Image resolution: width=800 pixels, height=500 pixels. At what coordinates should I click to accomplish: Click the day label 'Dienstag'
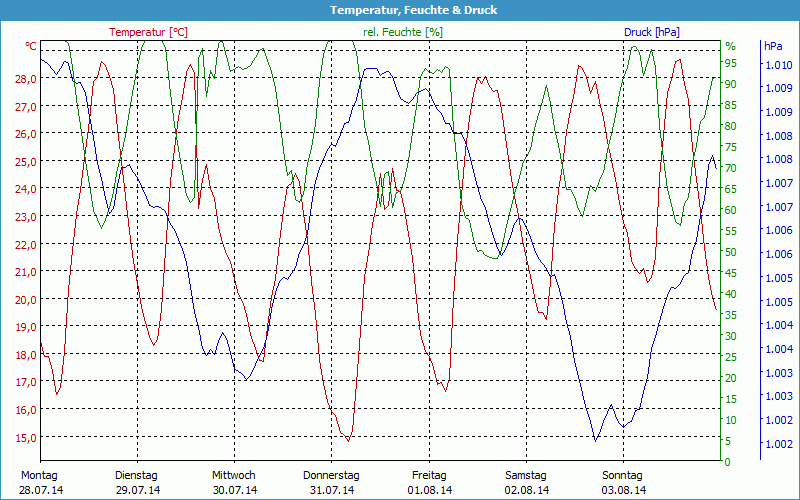click(x=136, y=476)
